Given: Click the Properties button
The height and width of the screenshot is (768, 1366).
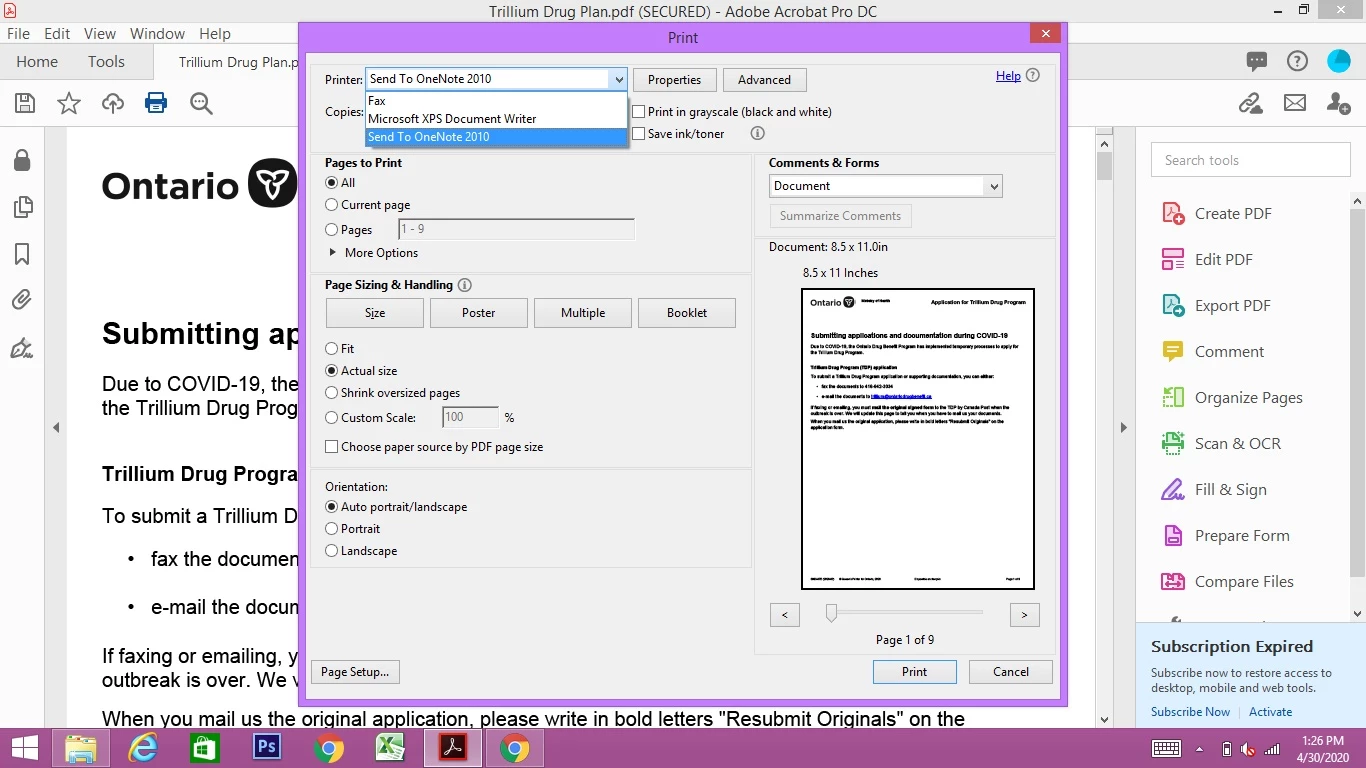Looking at the screenshot, I should point(674,80).
